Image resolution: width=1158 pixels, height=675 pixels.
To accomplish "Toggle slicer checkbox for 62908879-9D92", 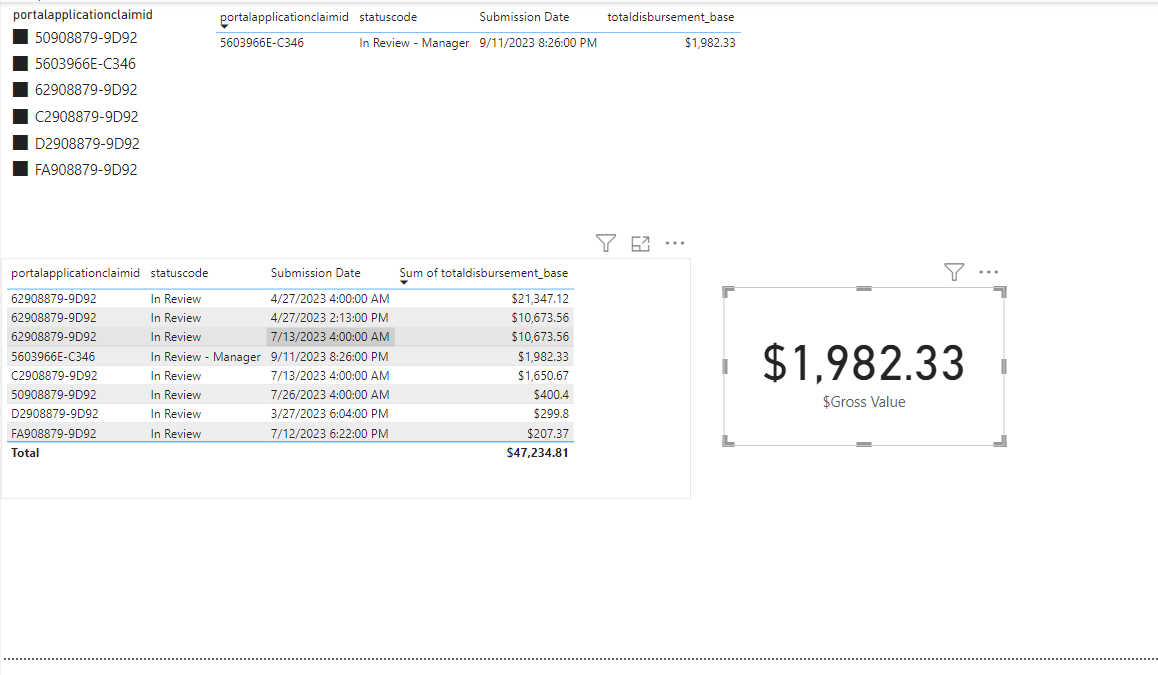I will coord(21,90).
